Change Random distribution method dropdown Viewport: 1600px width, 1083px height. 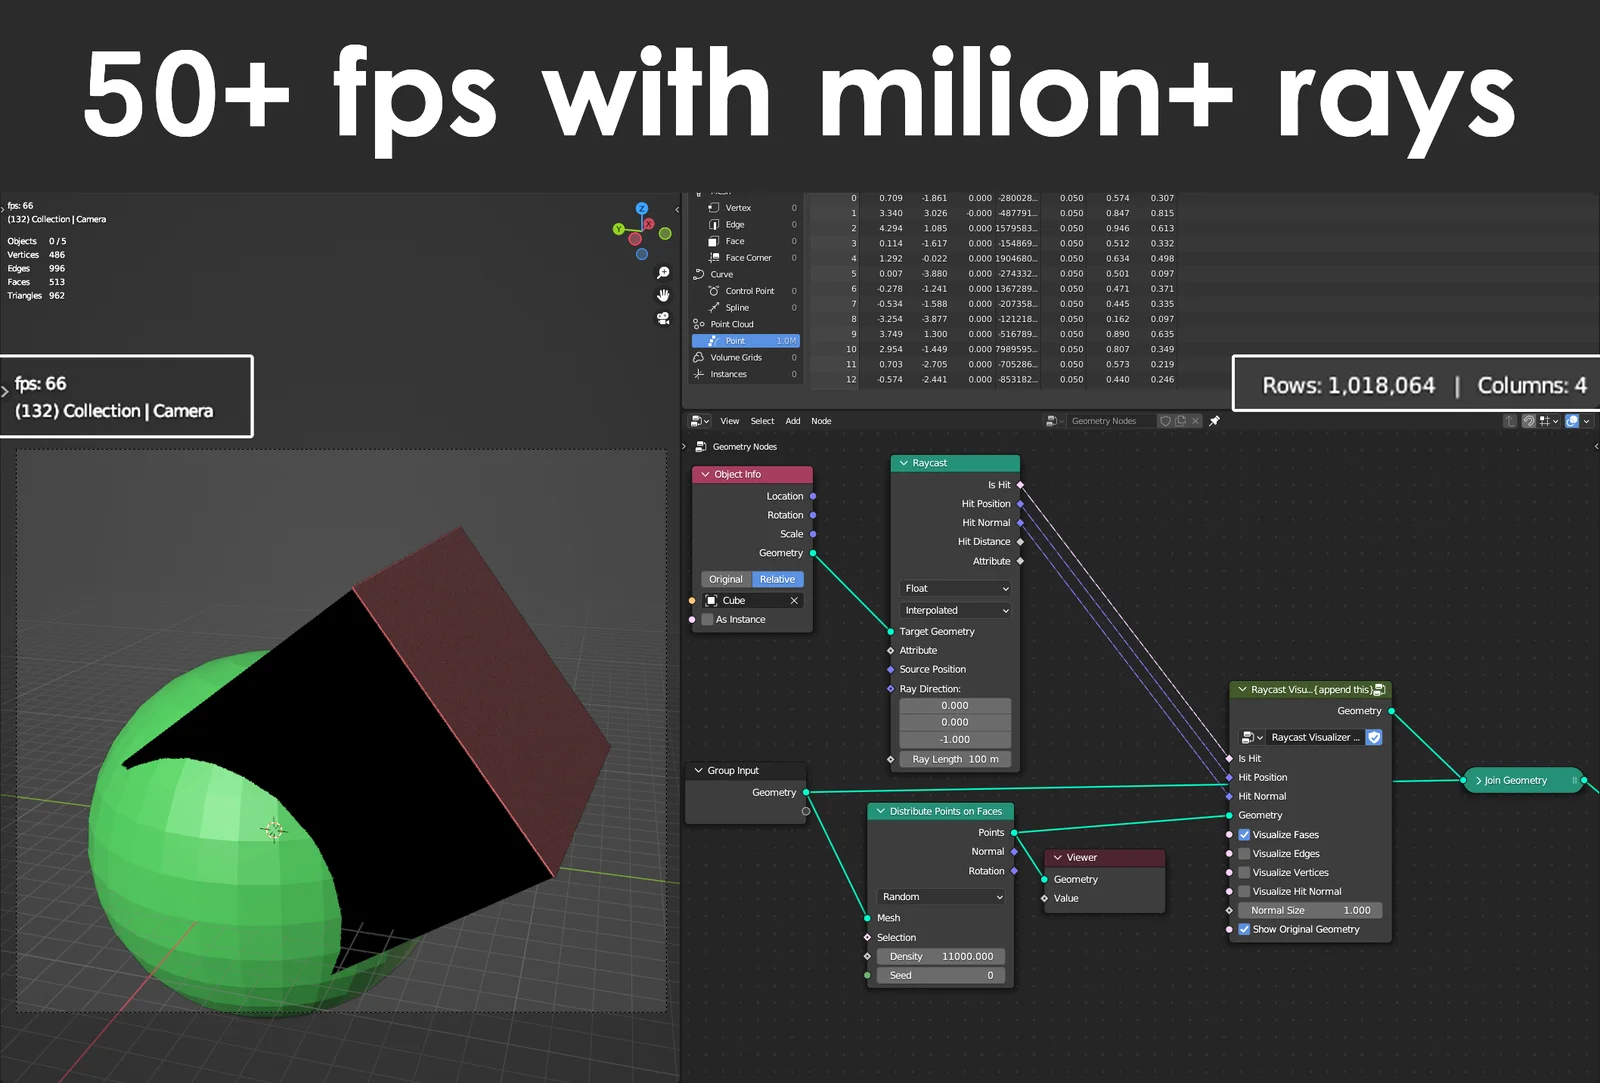[x=940, y=897]
